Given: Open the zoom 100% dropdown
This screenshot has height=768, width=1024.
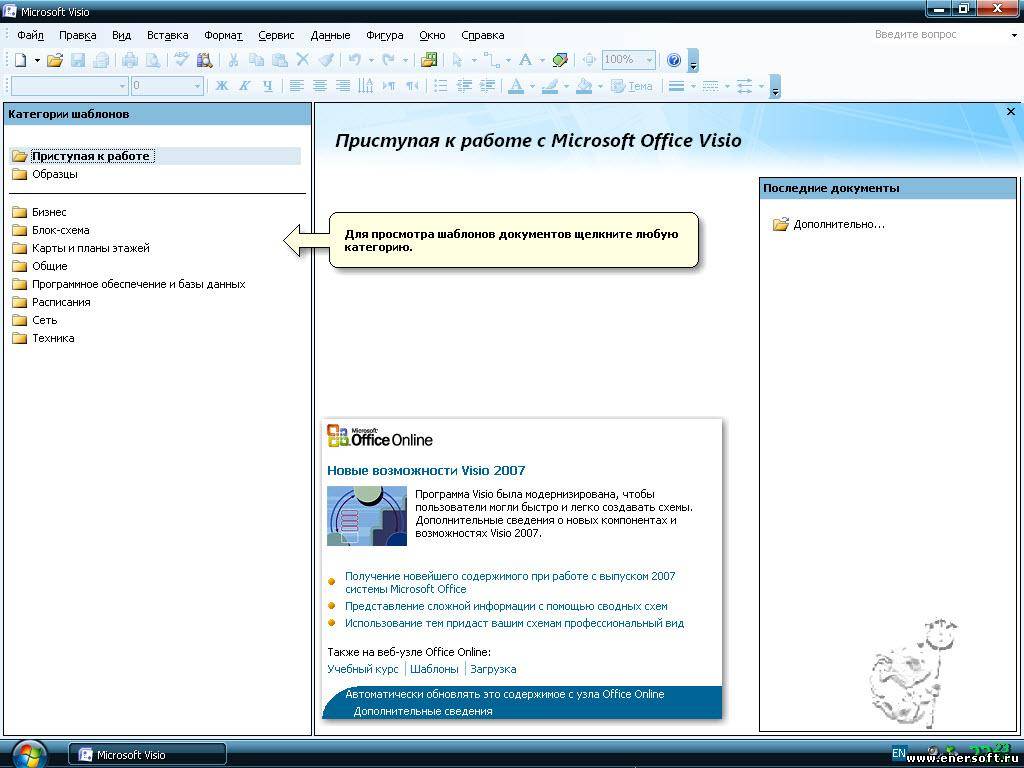Looking at the screenshot, I should 628,60.
